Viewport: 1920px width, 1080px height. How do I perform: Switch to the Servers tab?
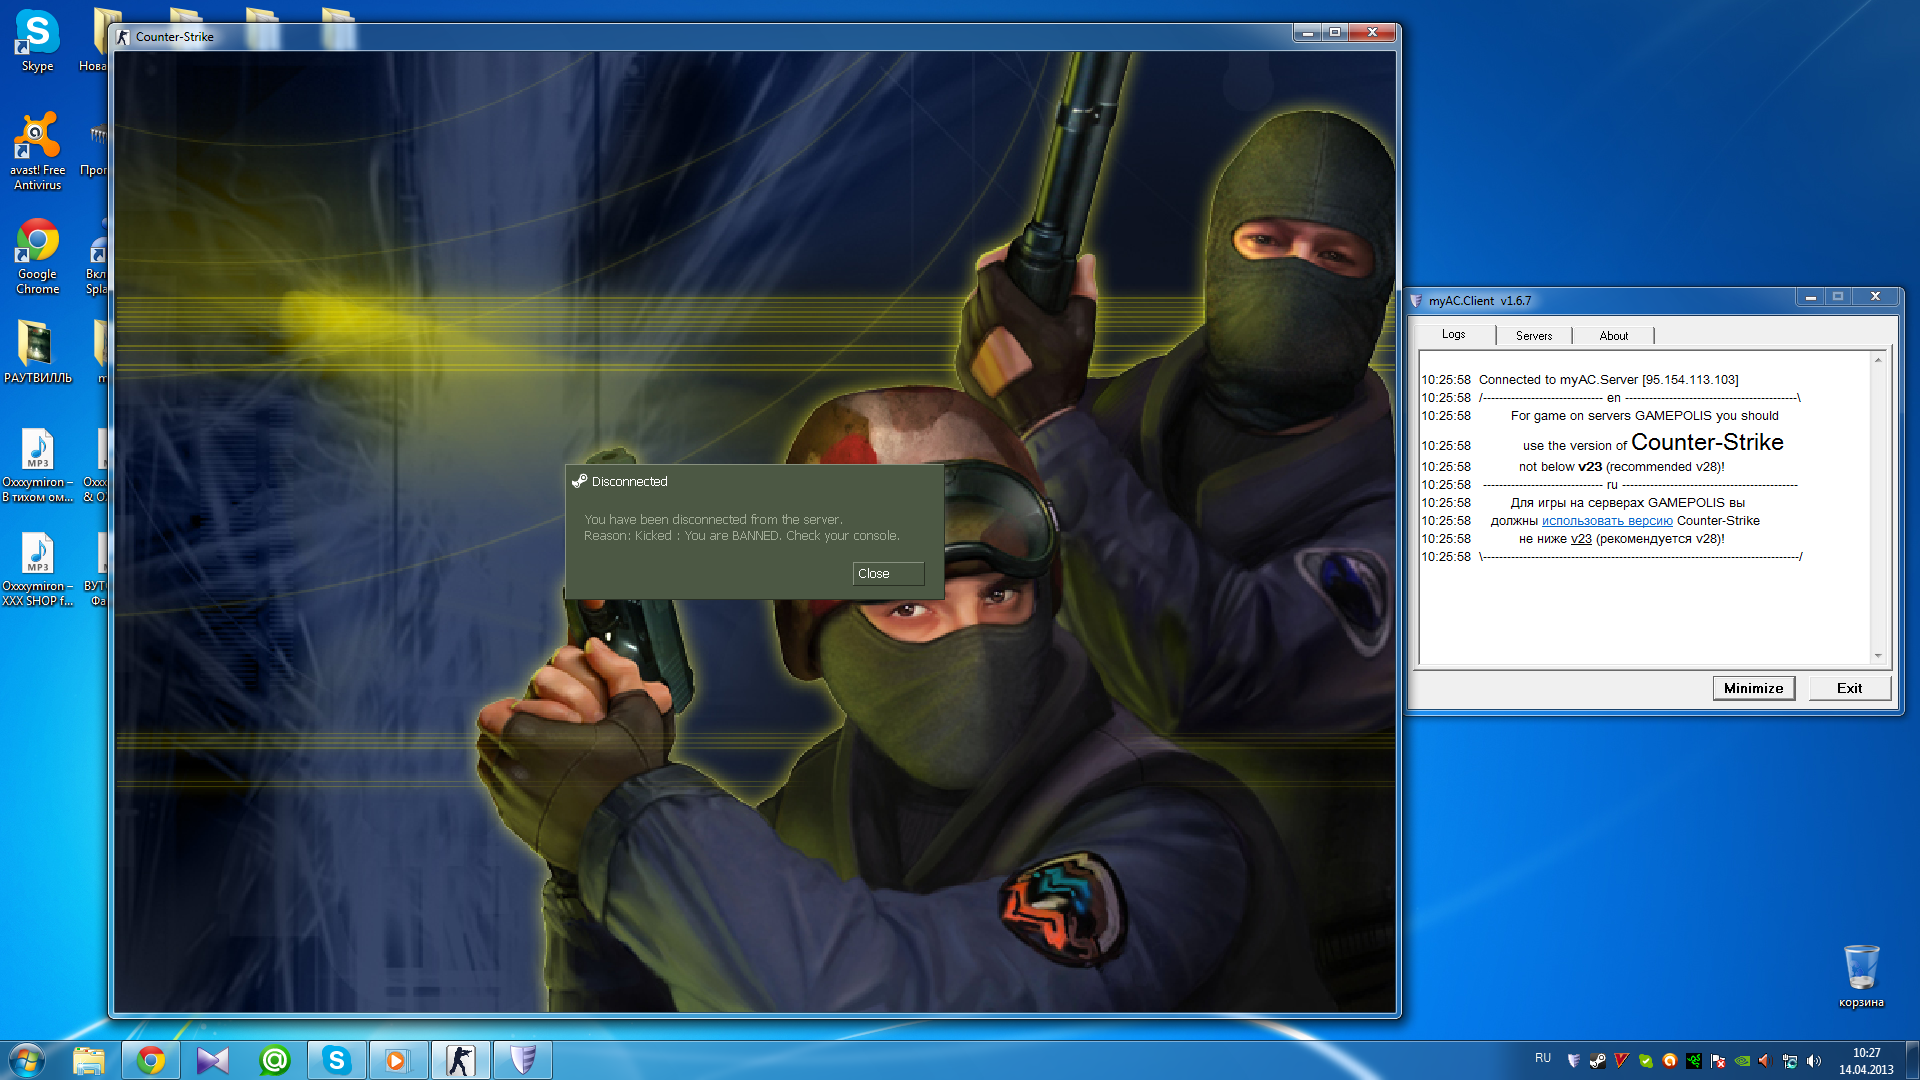[1533, 336]
